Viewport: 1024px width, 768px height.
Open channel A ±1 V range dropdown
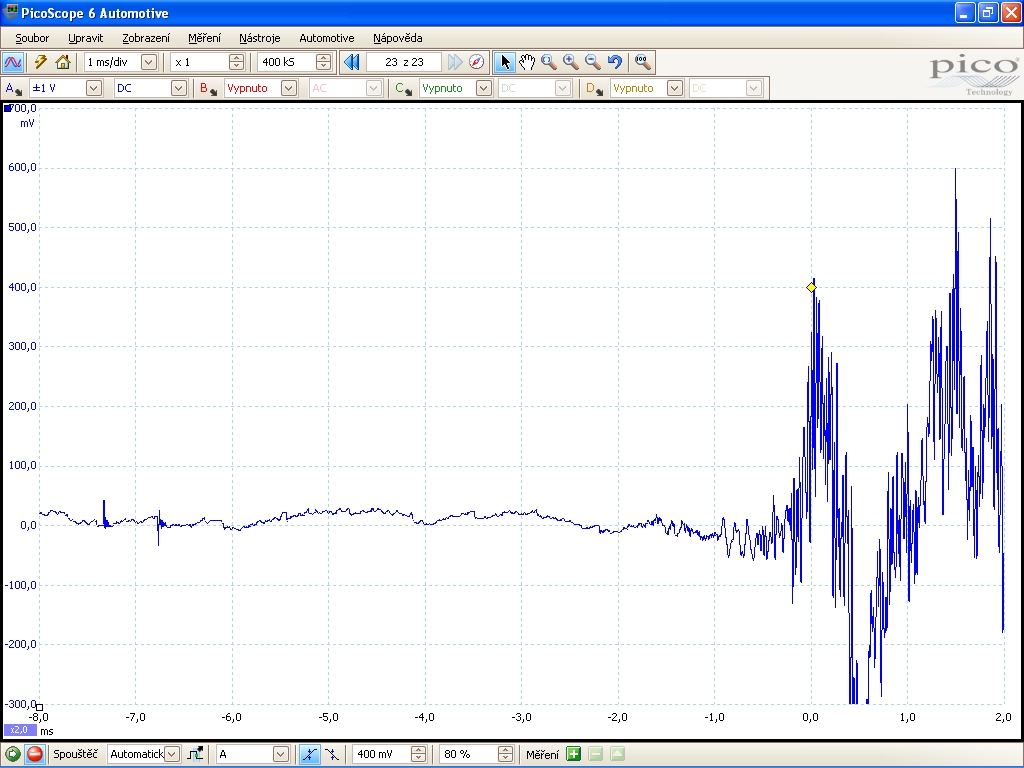93,88
